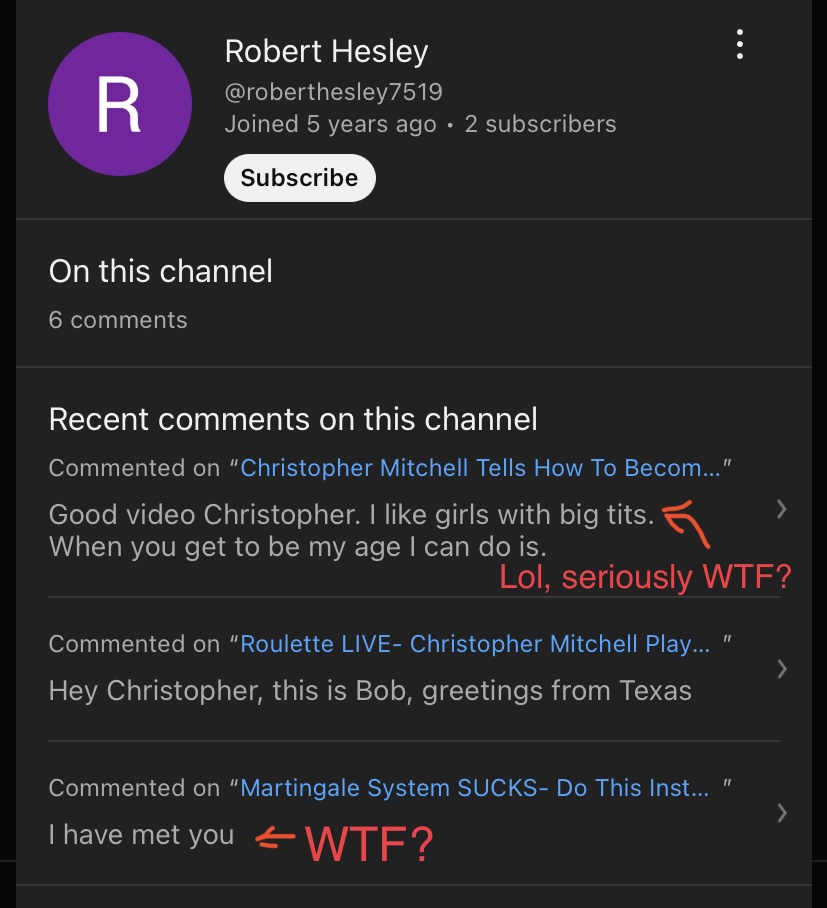Click the red Lol, seriously WTF? annotation
Image resolution: width=827 pixels, height=908 pixels.
645,577
